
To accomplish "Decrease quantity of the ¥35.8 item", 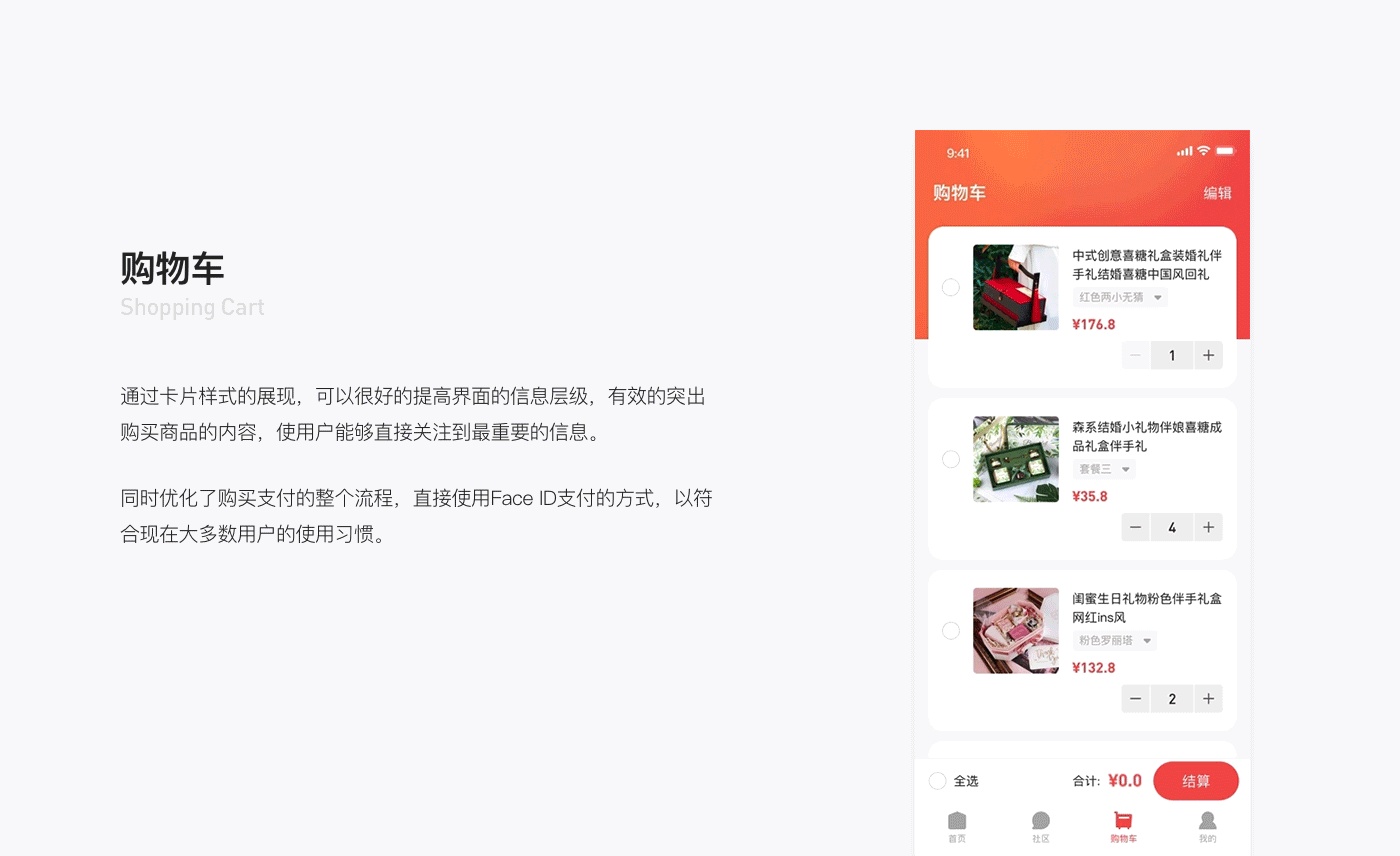I will [x=1135, y=527].
